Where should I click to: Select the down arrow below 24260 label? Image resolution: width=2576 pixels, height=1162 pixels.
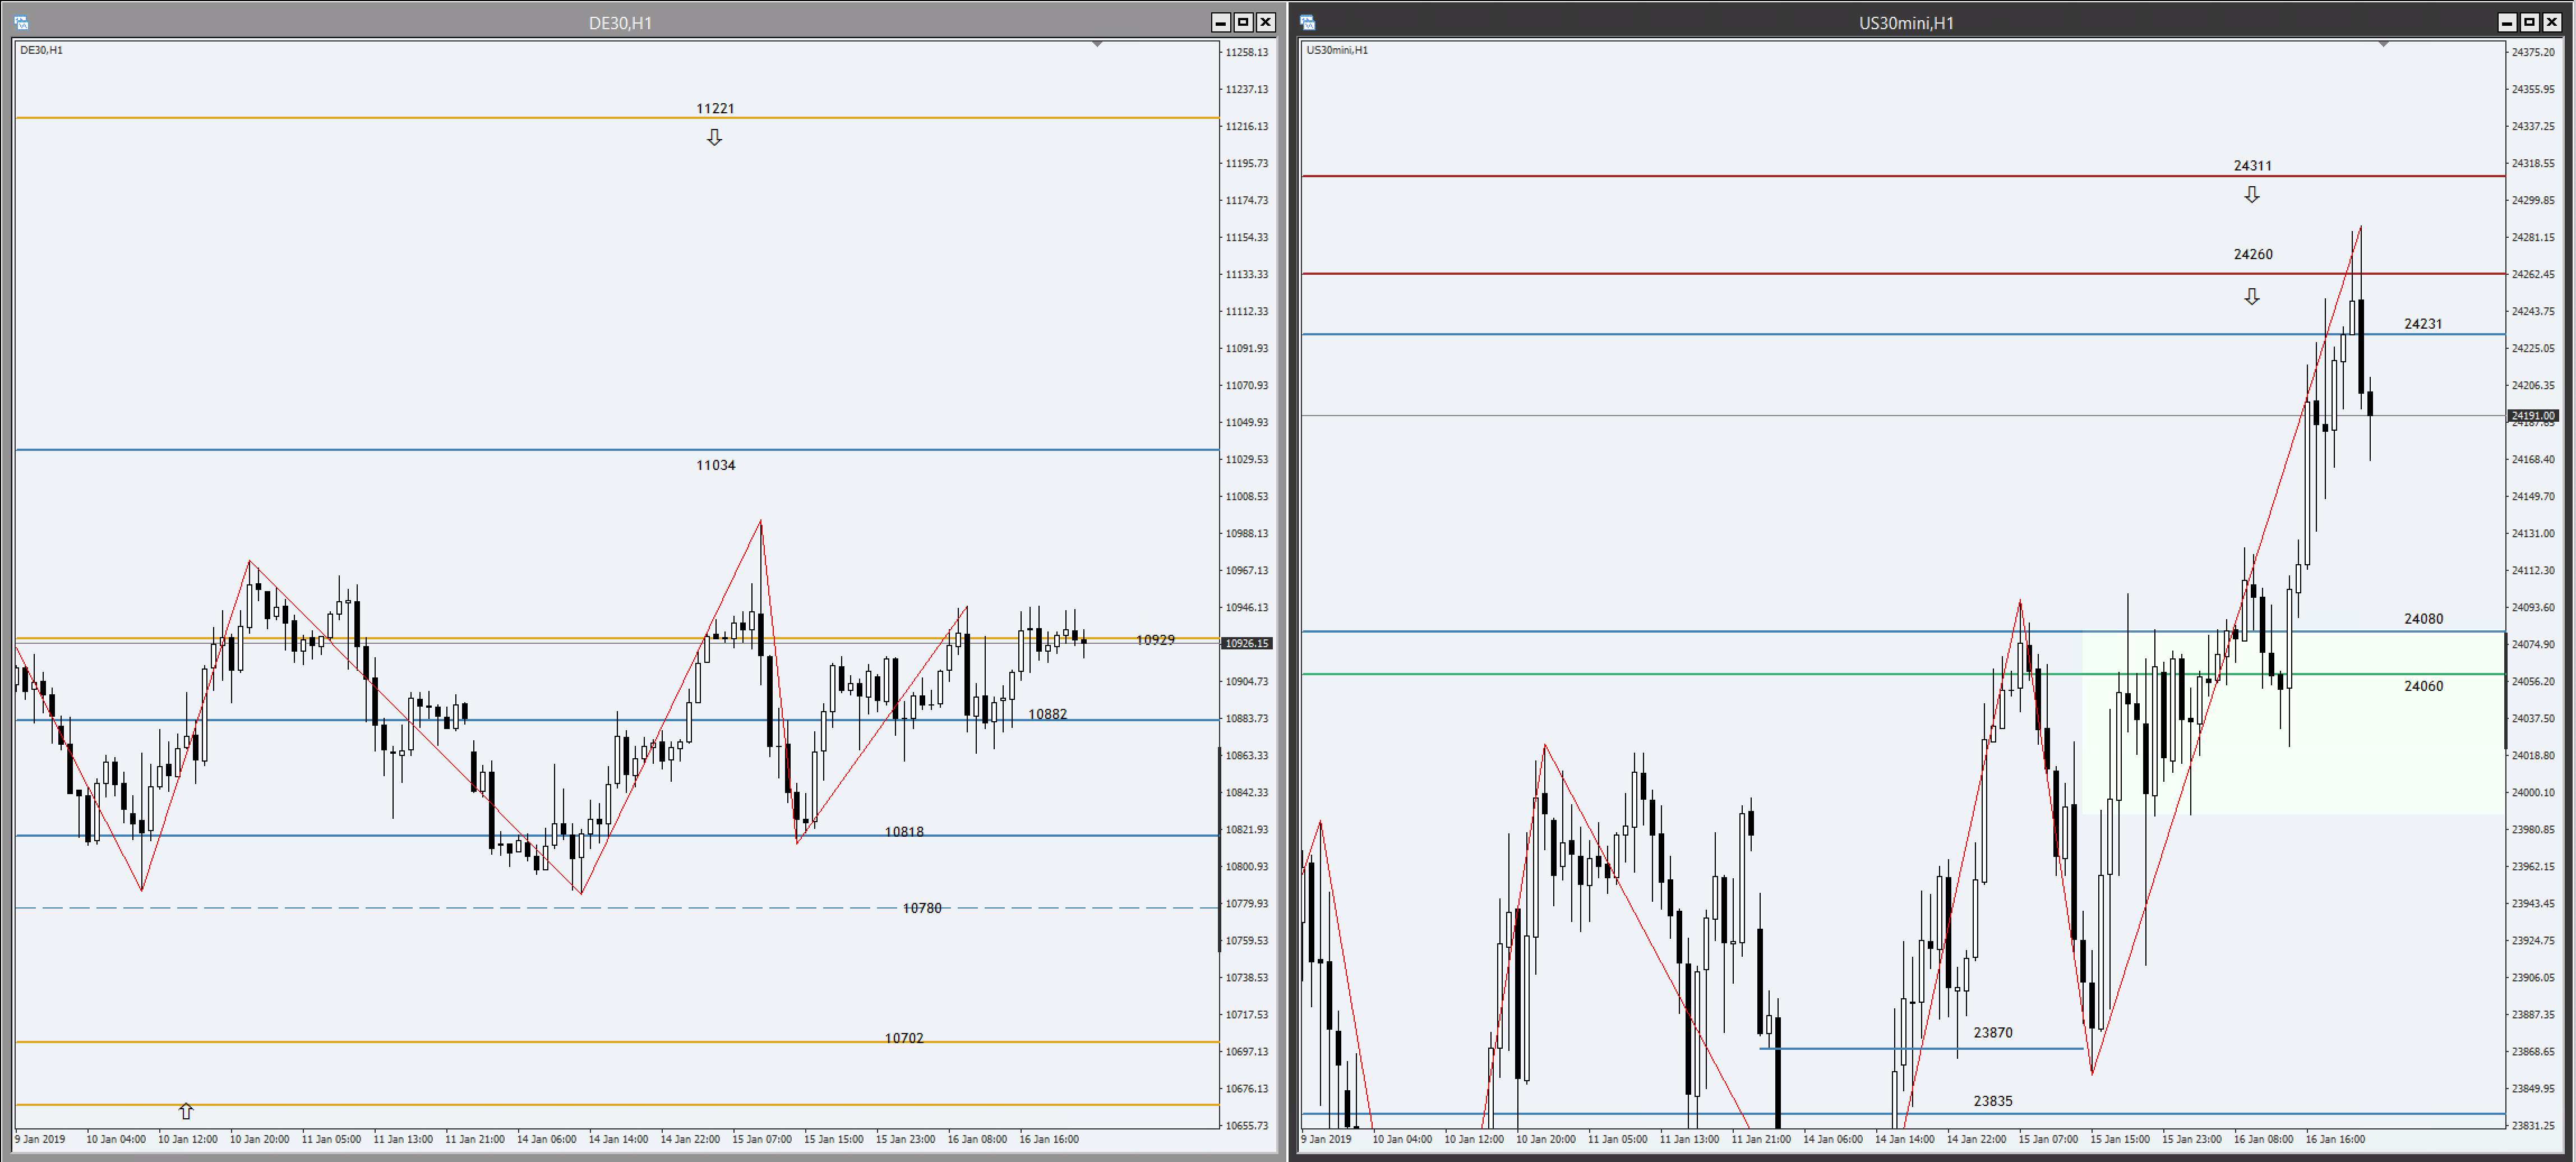click(2251, 296)
